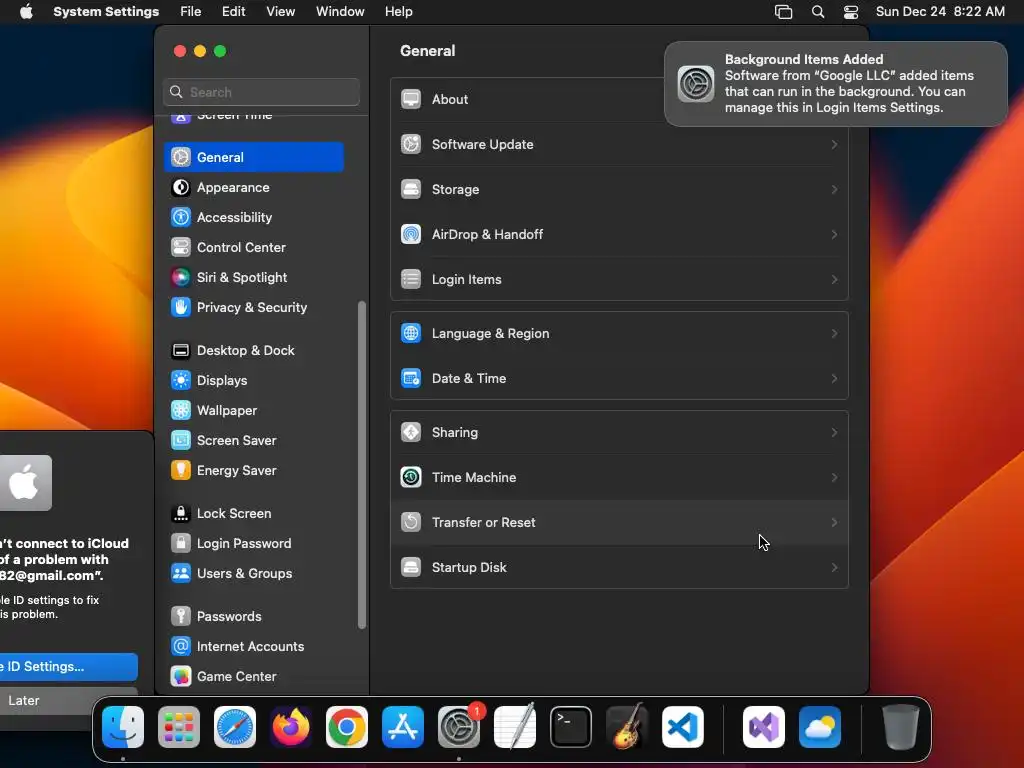Click the Sharing icon

point(411,432)
